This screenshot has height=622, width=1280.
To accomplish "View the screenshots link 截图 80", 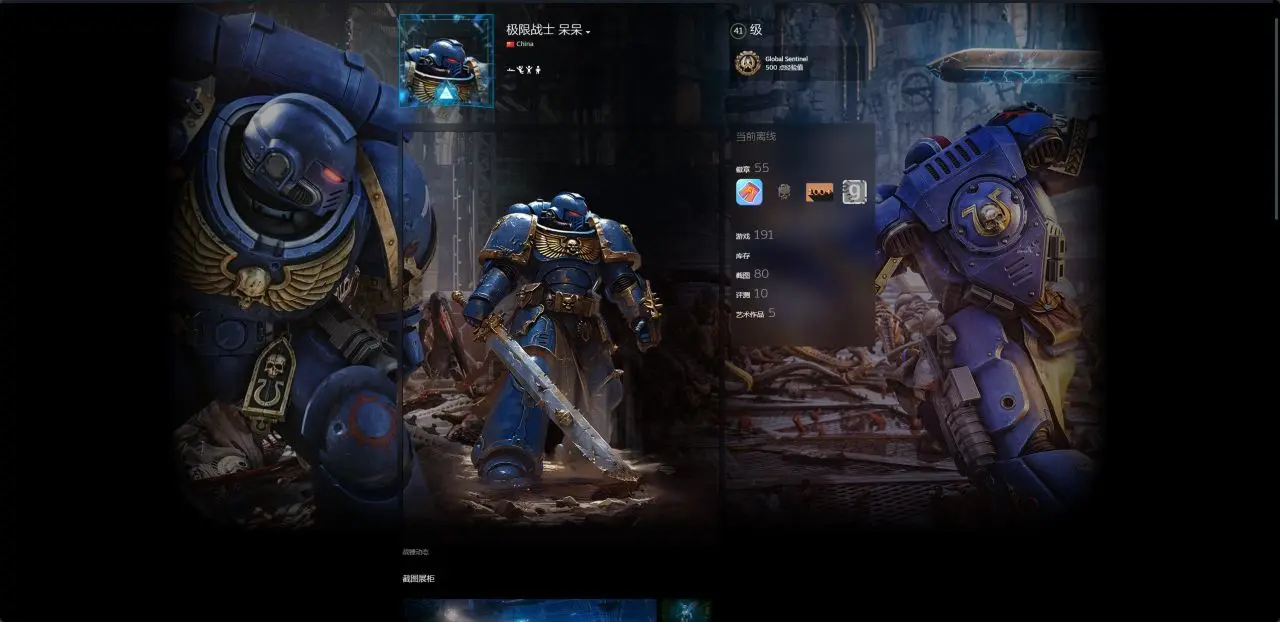I will [753, 274].
